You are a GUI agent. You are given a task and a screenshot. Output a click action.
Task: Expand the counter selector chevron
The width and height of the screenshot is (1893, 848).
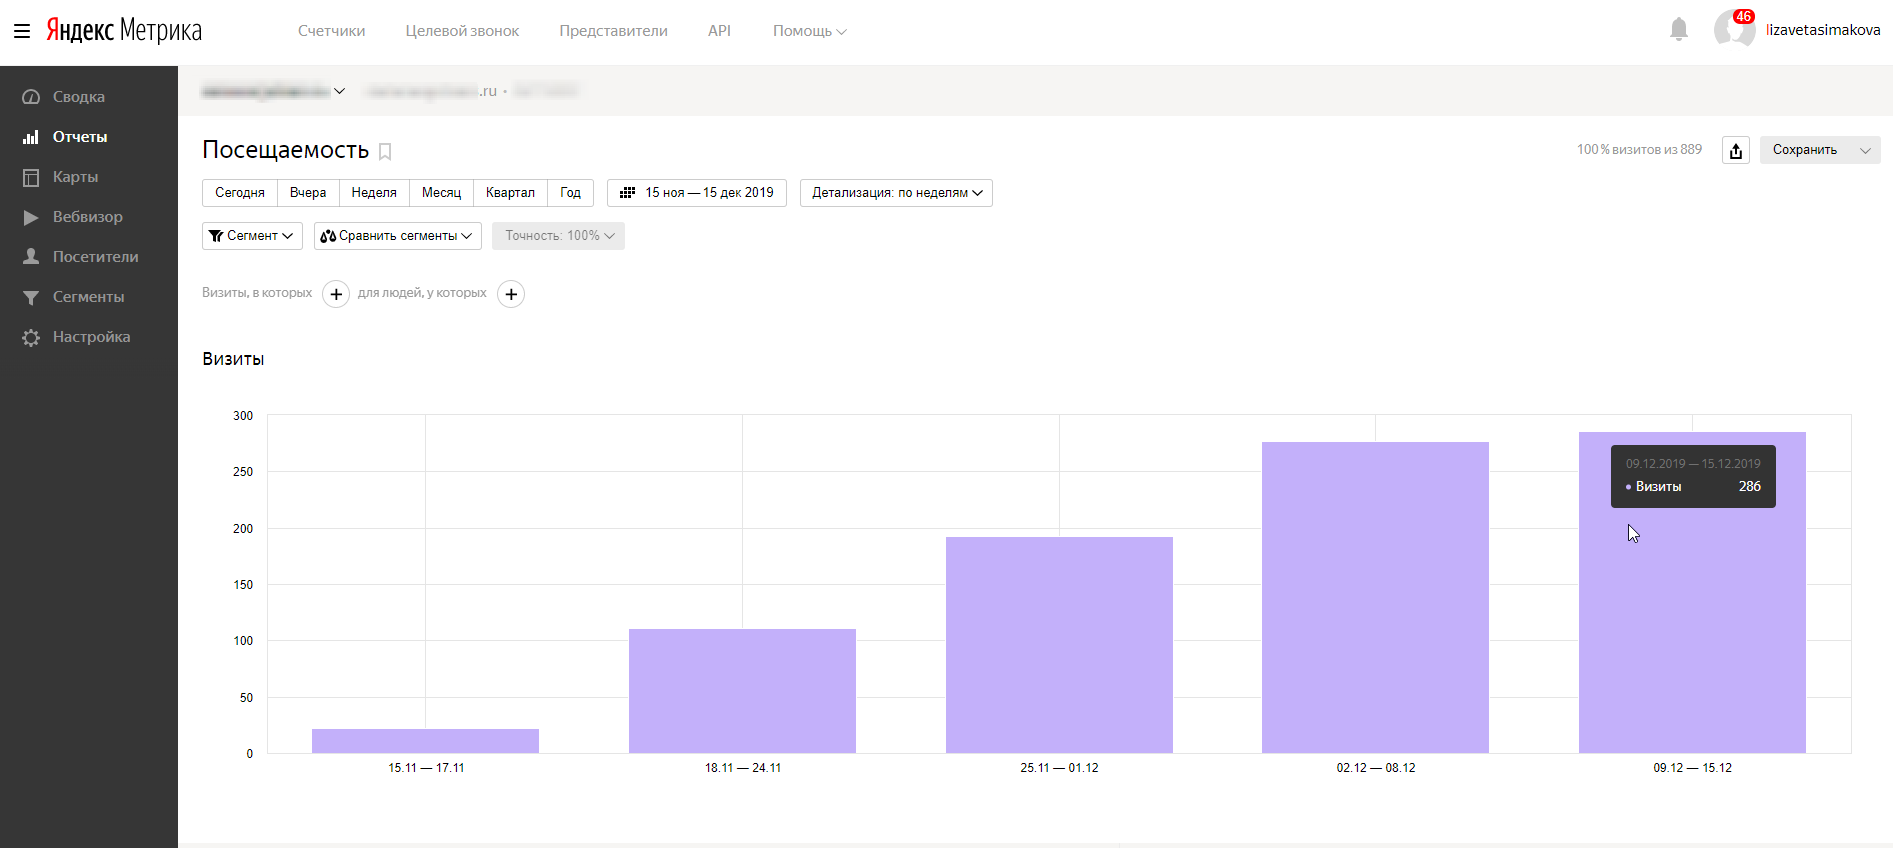tap(339, 91)
